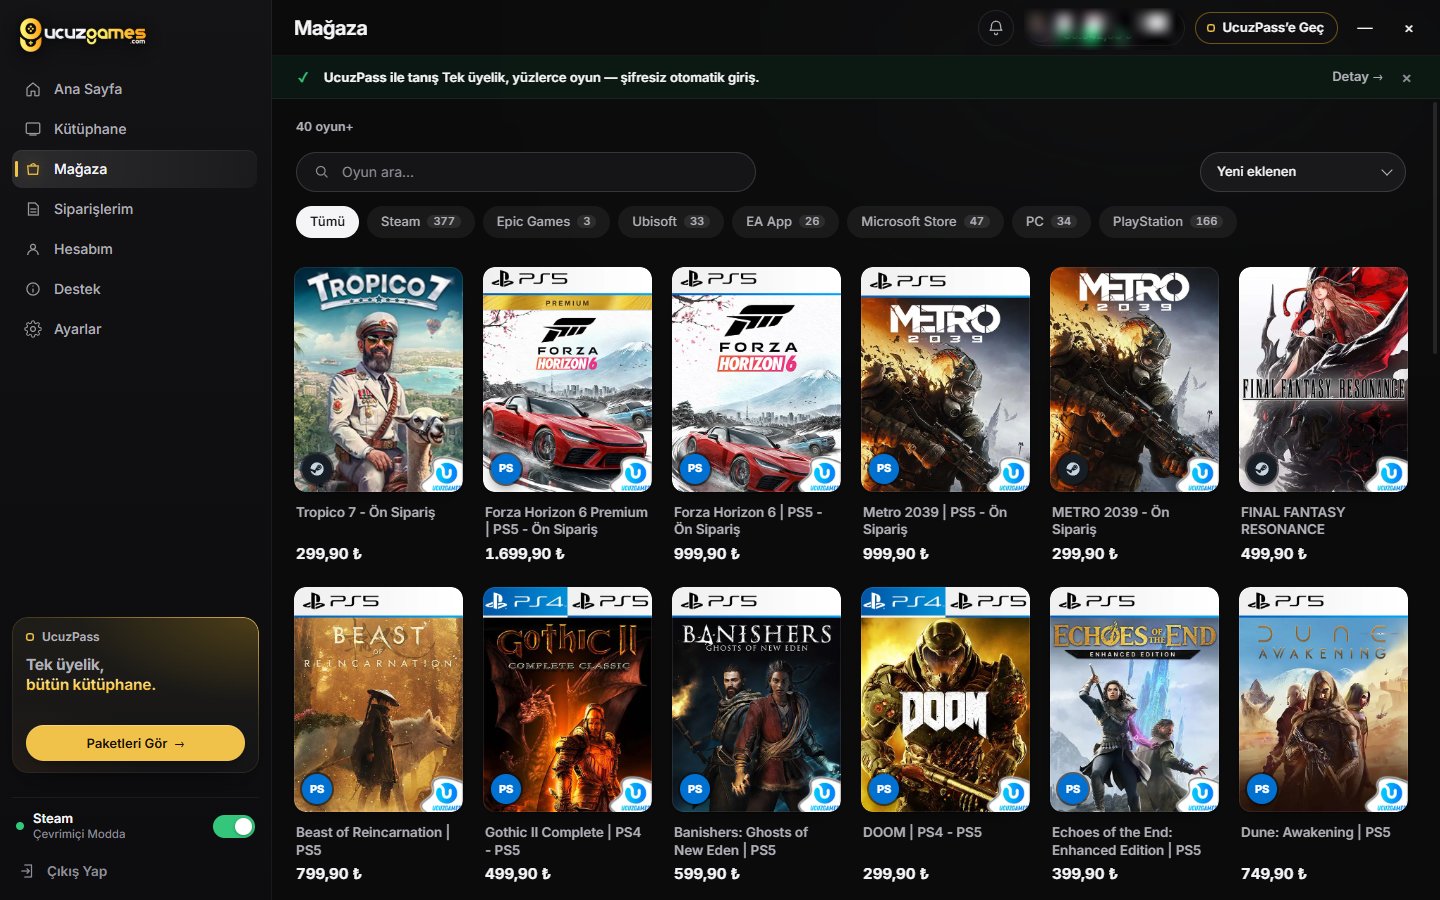Viewport: 1440px width, 900px height.
Task: Open the Gothic II Complete cover
Action: (567, 699)
